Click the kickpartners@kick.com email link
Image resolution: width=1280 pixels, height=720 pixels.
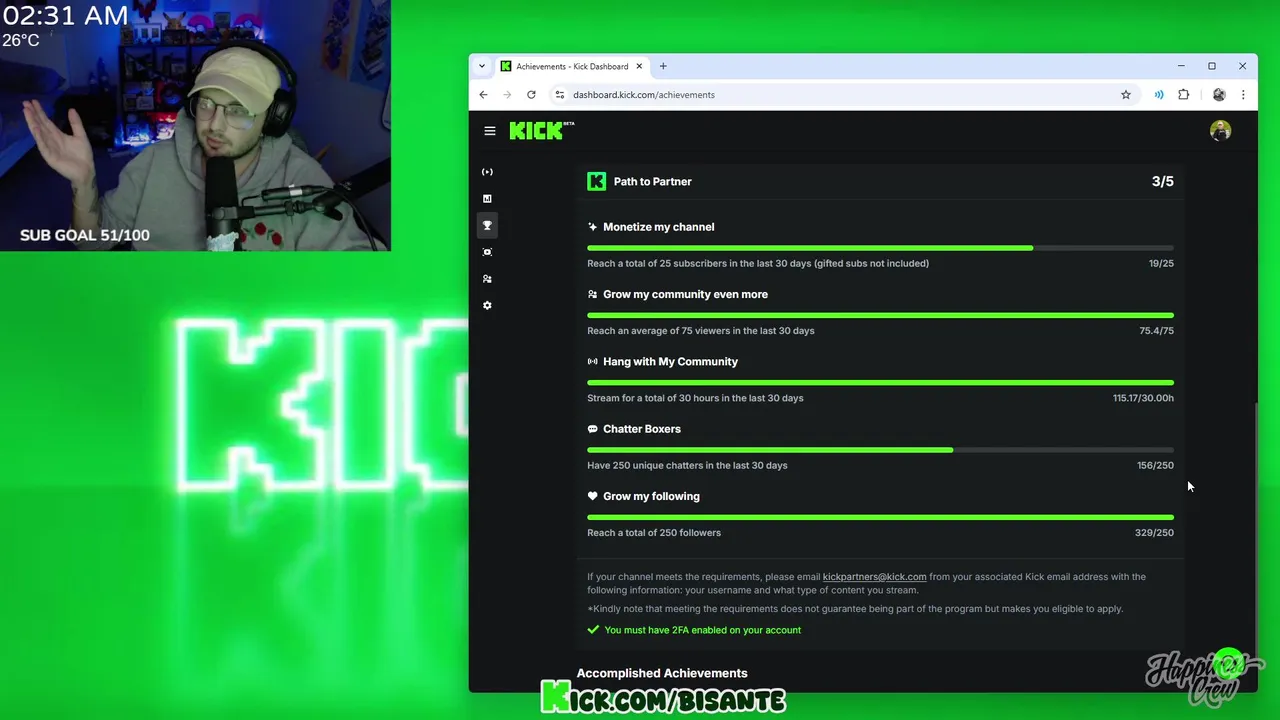pyautogui.click(x=874, y=577)
